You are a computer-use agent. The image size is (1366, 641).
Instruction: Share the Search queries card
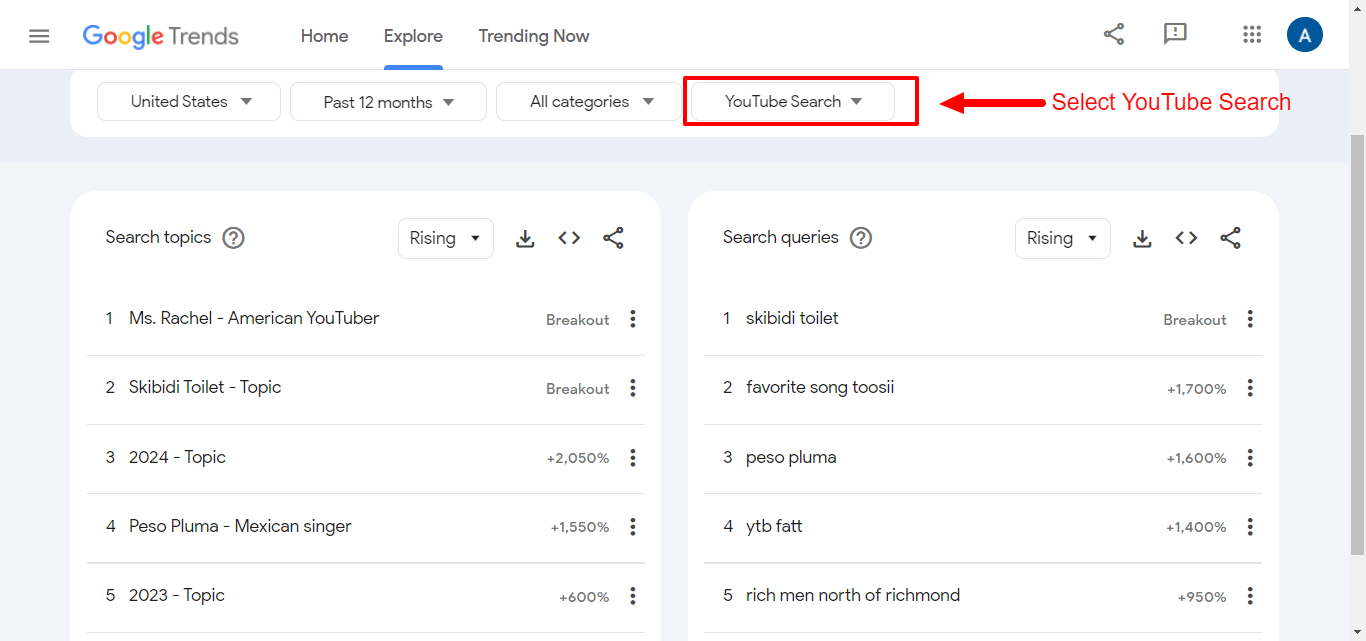tap(1230, 238)
